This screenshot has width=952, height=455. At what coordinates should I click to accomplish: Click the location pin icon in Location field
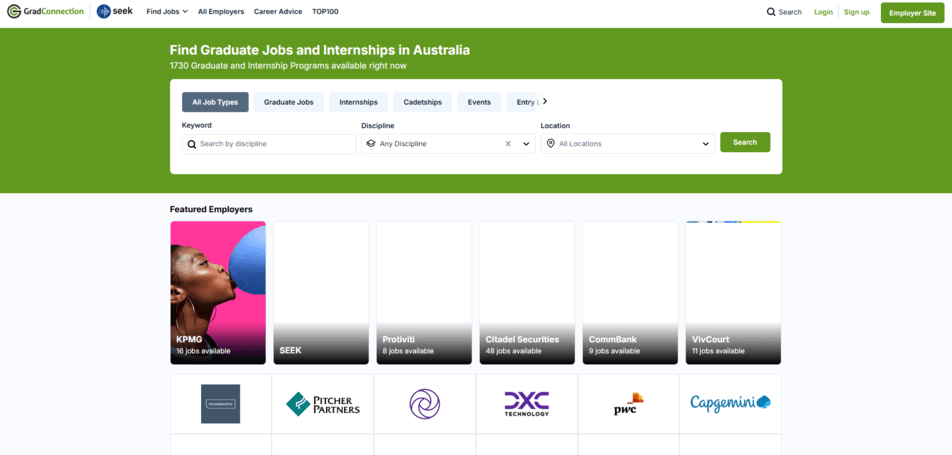pos(551,144)
